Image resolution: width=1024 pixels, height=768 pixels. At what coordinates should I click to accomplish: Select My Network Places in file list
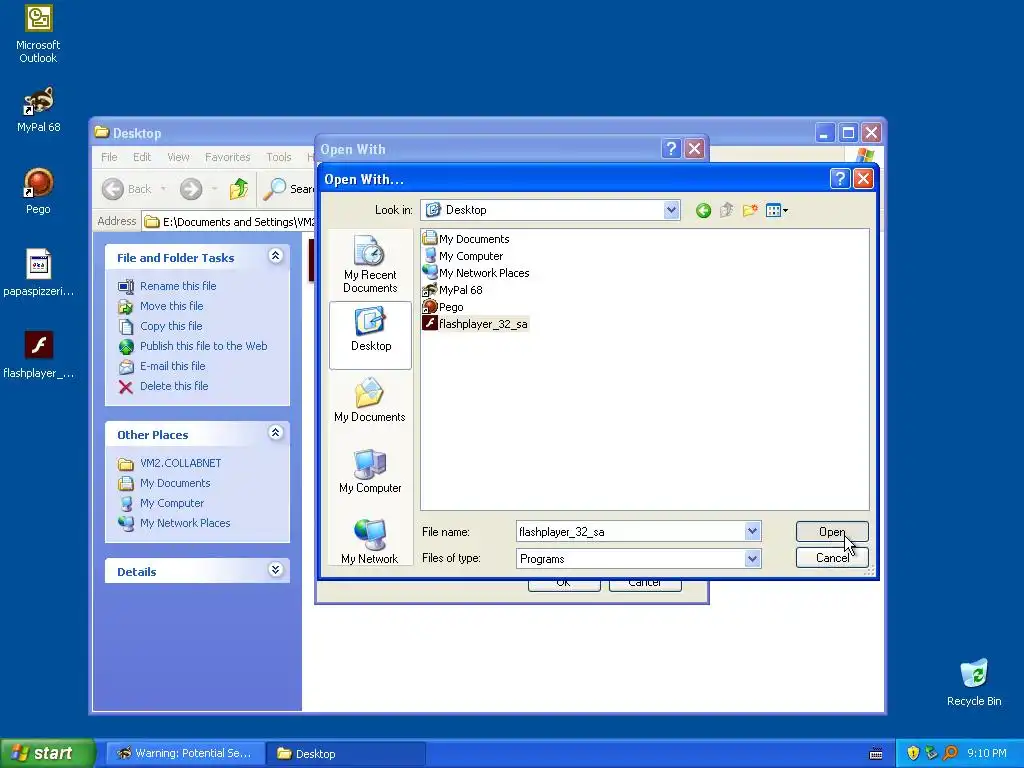[476, 273]
